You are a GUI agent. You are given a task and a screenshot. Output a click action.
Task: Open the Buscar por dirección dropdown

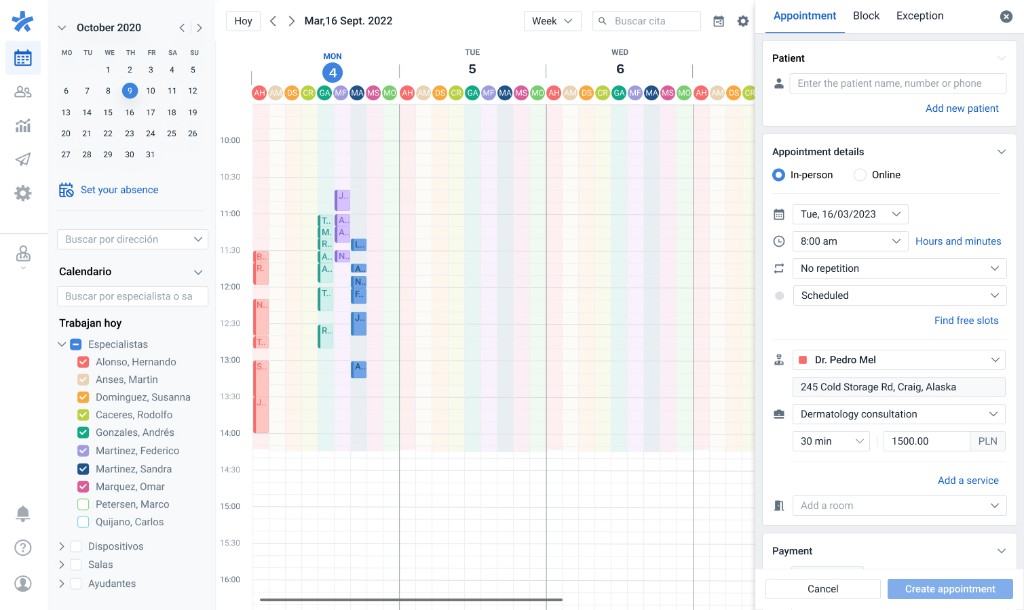pos(133,239)
